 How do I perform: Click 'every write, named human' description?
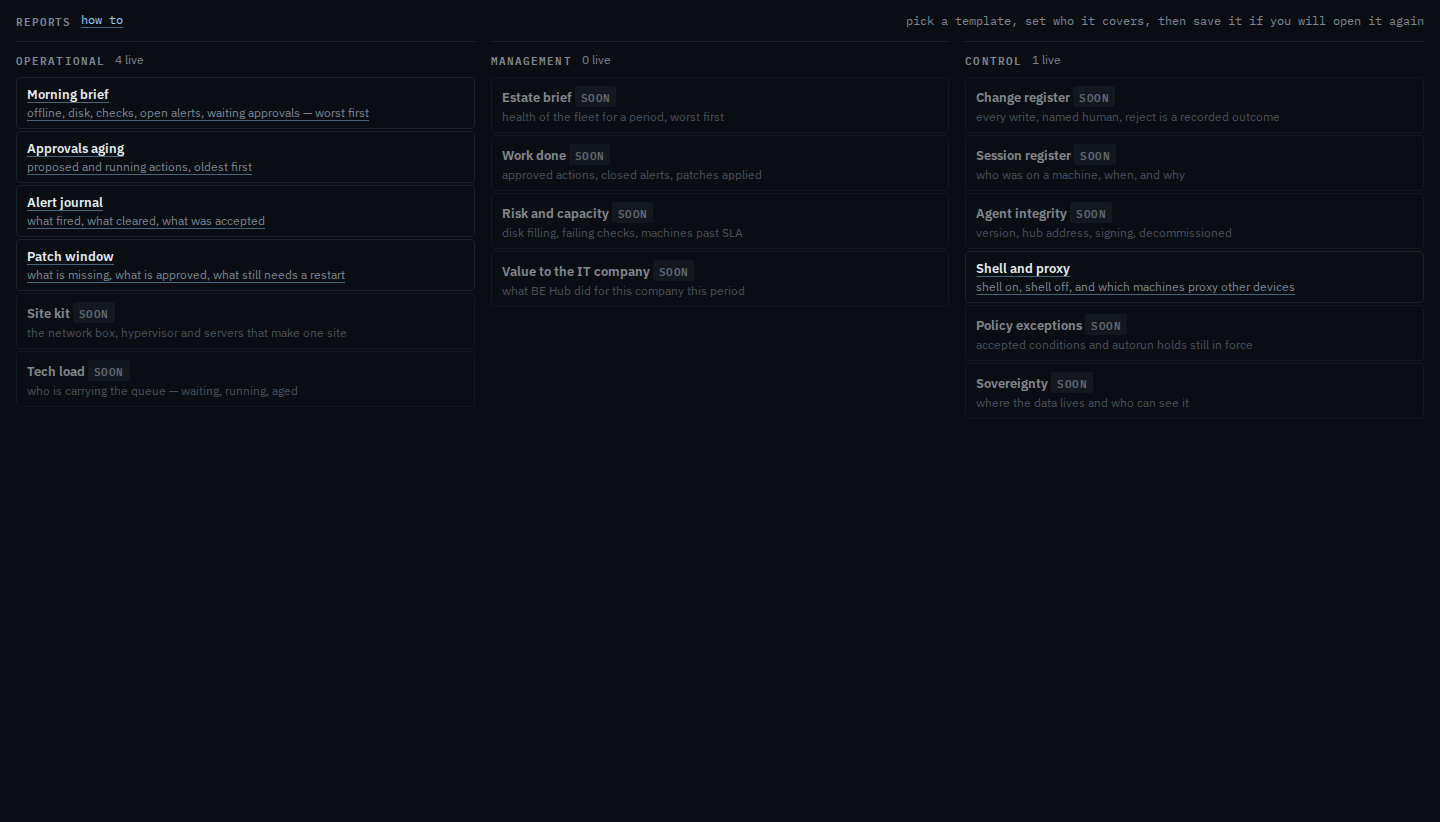[x=1128, y=117]
